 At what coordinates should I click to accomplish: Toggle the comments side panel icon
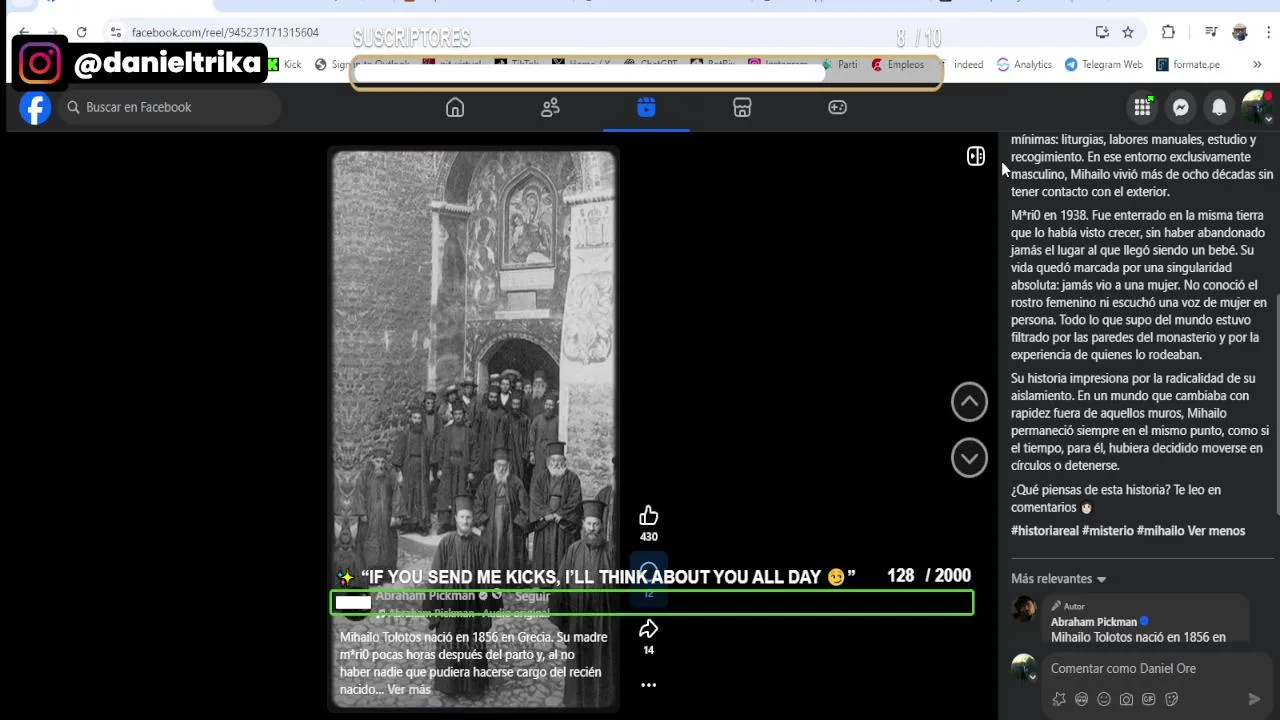click(x=976, y=156)
